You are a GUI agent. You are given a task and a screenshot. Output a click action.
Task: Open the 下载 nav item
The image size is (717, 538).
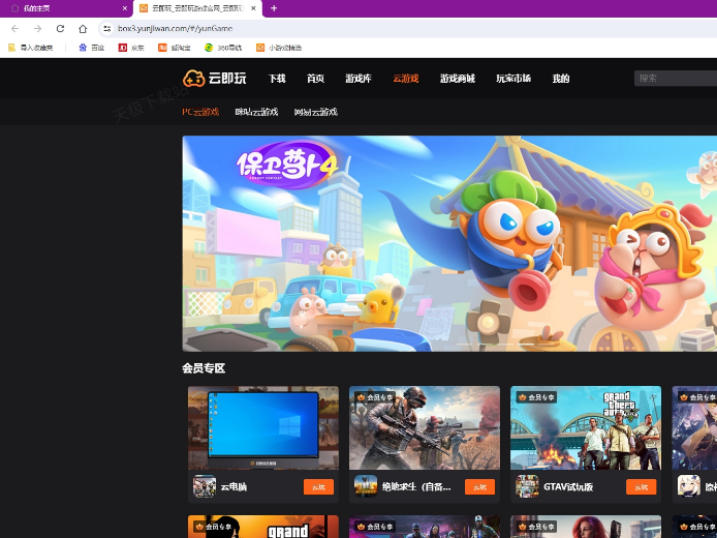click(277, 79)
